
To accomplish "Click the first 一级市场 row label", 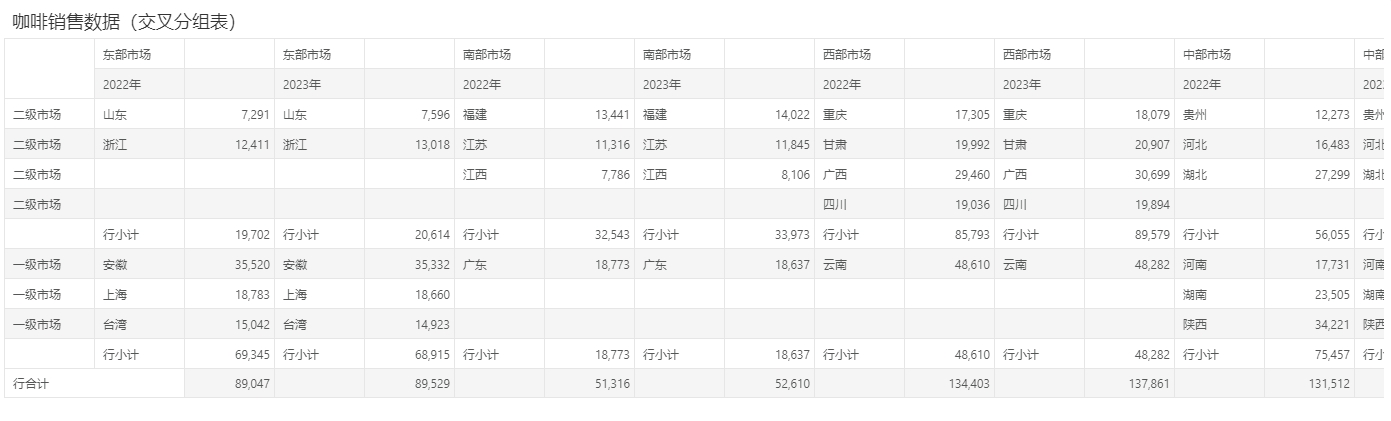I will tap(50, 264).
